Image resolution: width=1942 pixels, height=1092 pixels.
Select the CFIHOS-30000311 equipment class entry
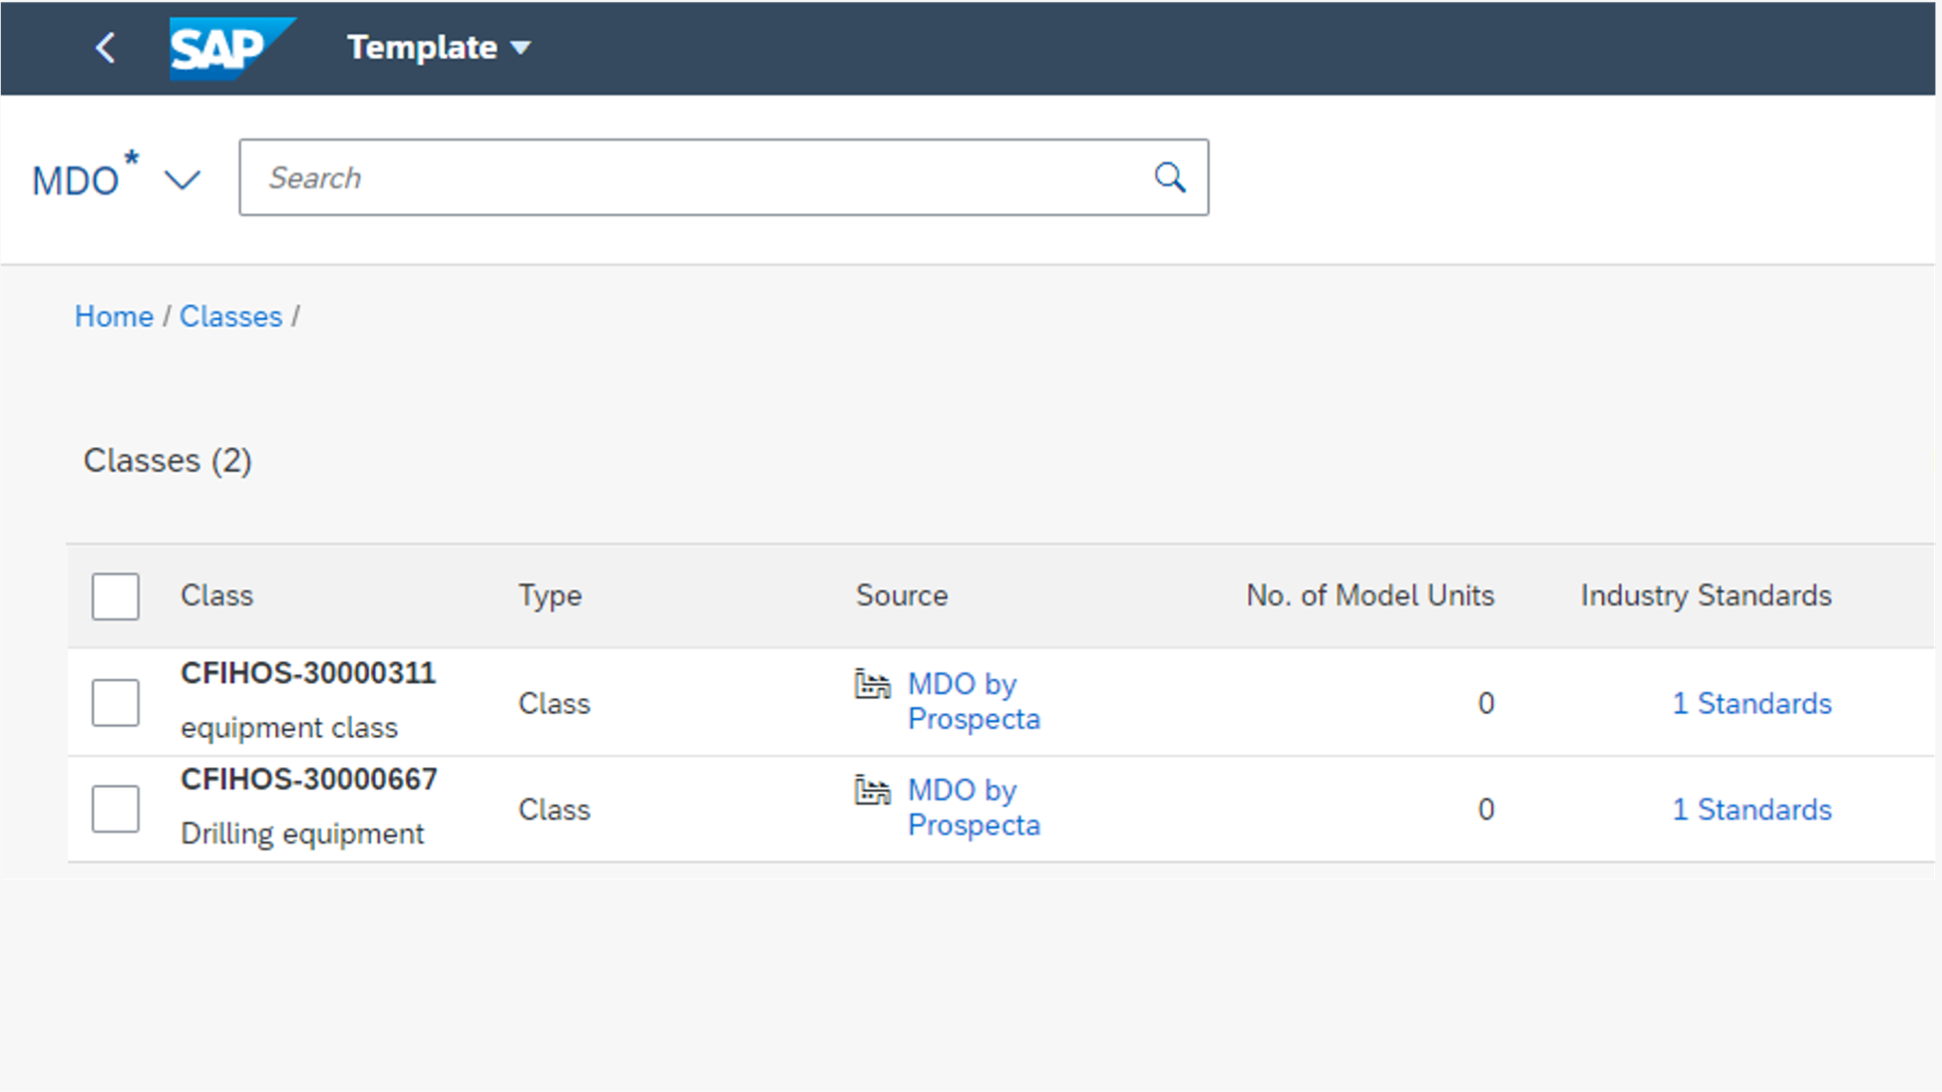(308, 673)
